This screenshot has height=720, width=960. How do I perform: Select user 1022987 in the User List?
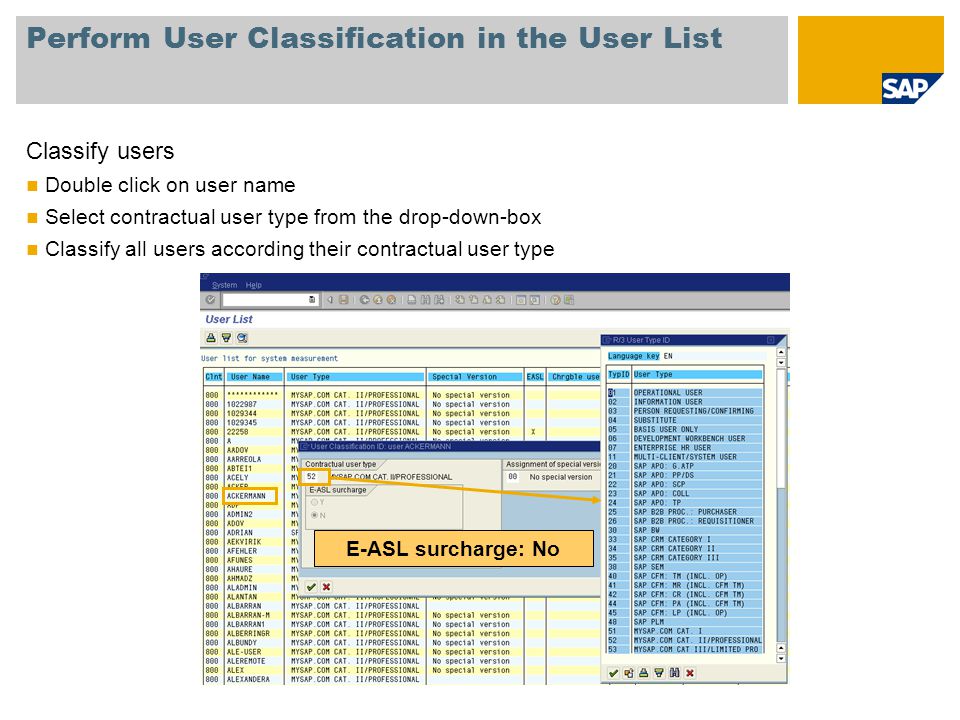[x=242, y=404]
